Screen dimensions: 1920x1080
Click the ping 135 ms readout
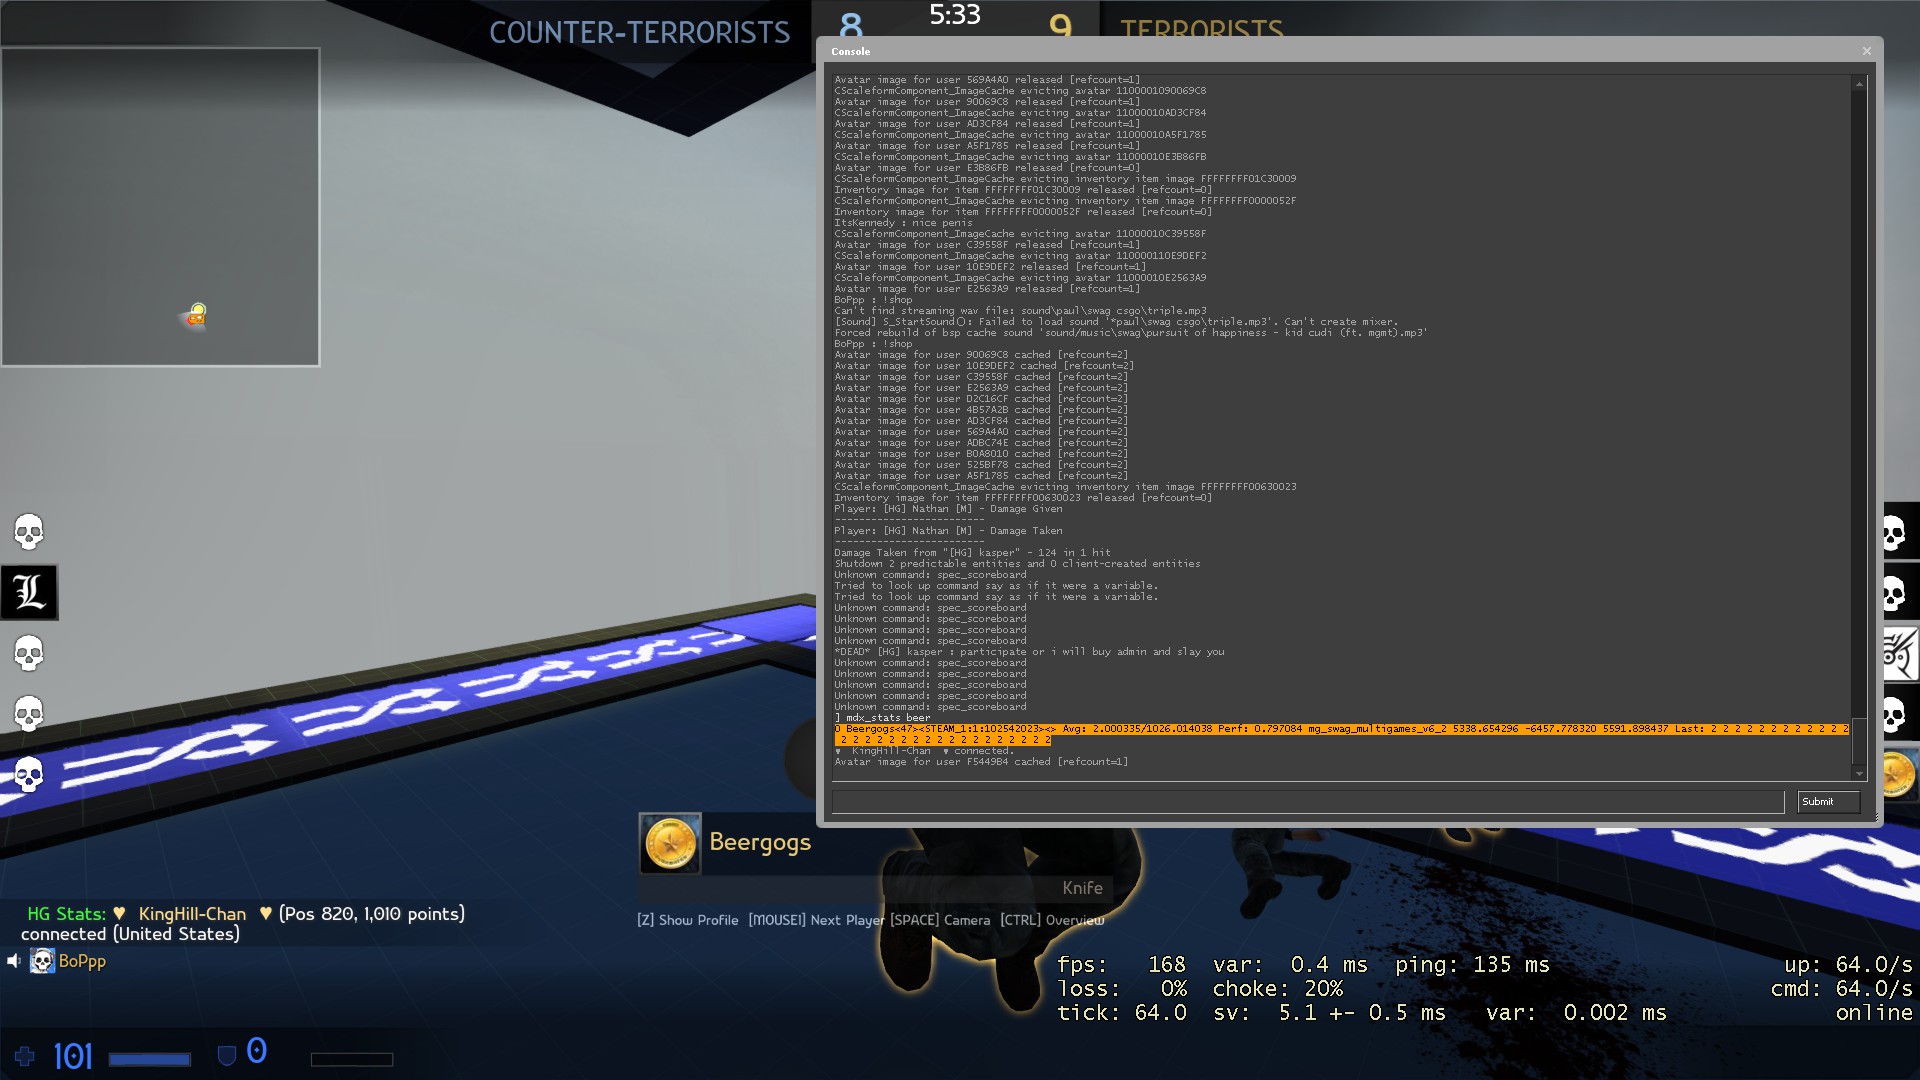[1472, 965]
